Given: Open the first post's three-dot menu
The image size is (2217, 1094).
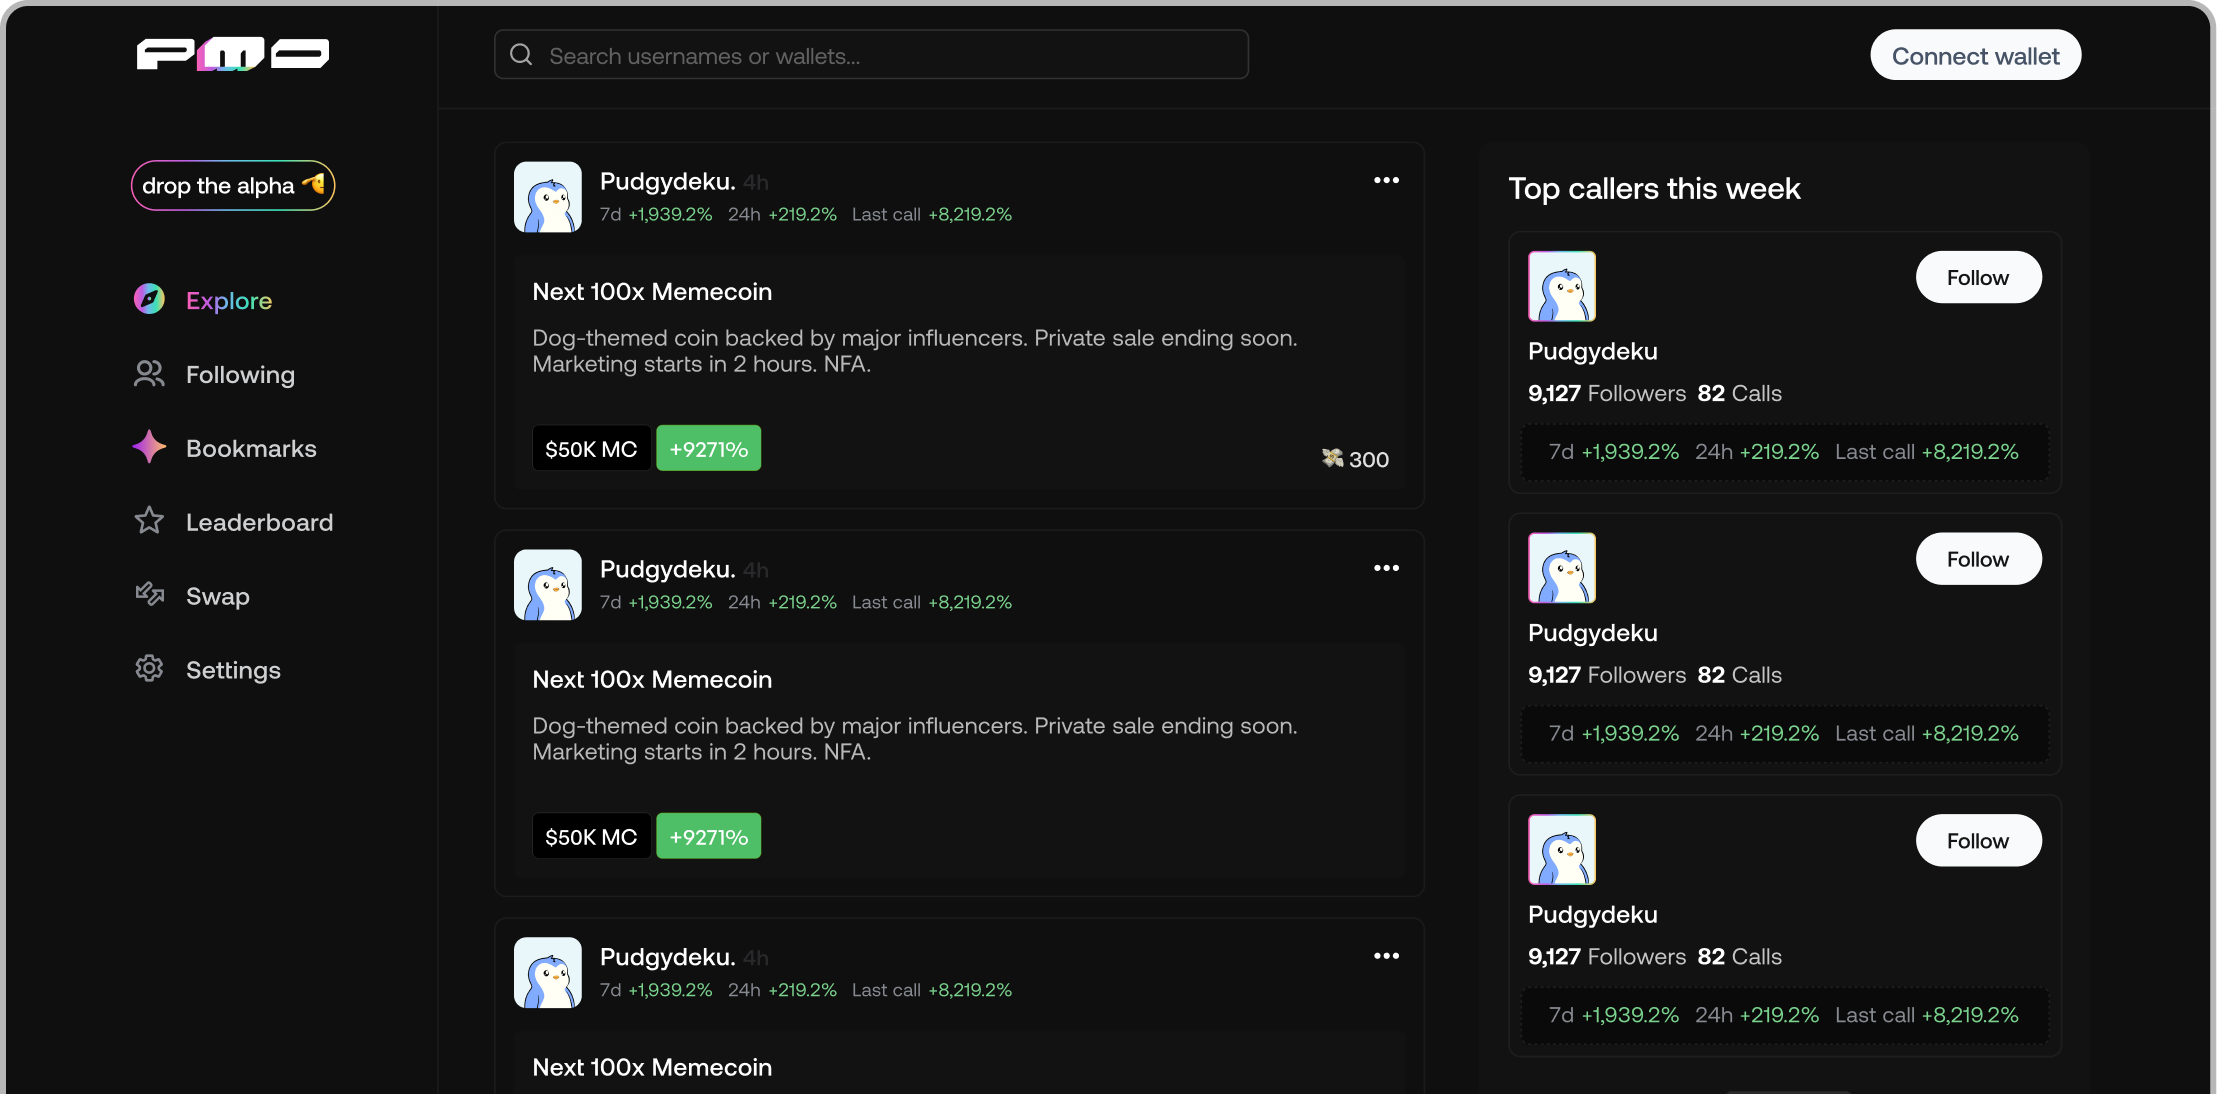Looking at the screenshot, I should click(x=1386, y=180).
